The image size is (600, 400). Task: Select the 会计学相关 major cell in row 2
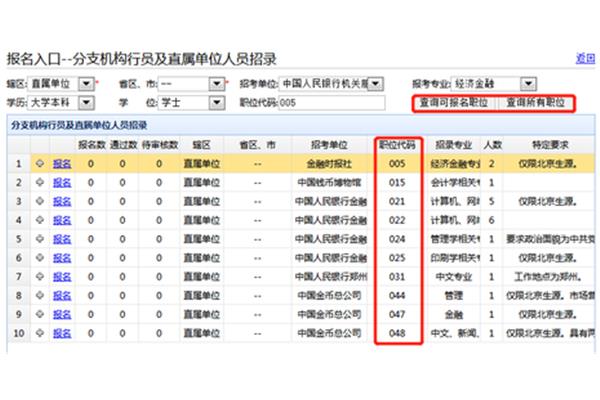pyautogui.click(x=455, y=183)
